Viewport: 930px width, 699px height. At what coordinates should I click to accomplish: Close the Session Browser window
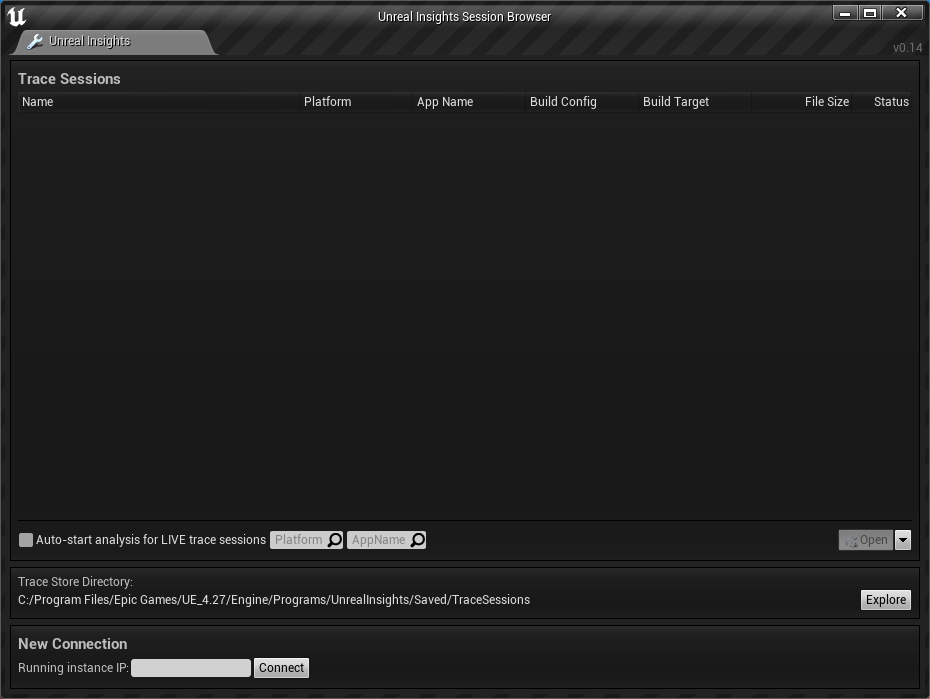coord(902,12)
